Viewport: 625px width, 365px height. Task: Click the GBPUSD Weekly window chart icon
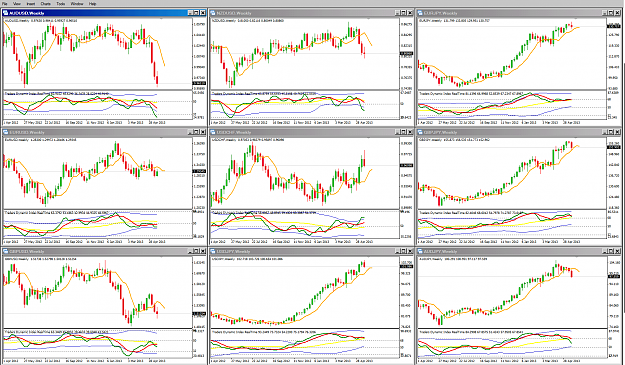tap(6, 251)
